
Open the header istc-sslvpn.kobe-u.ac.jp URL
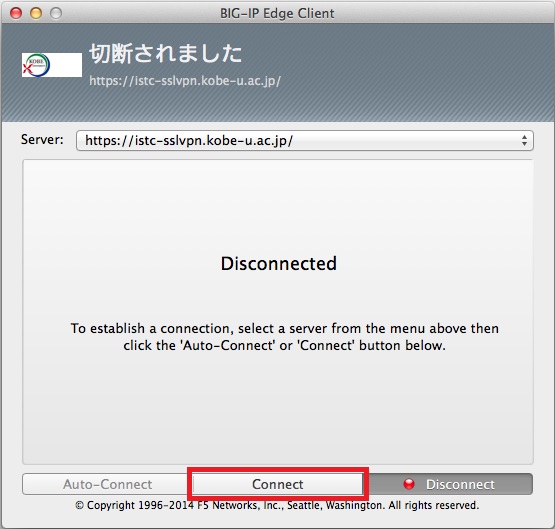(185, 81)
